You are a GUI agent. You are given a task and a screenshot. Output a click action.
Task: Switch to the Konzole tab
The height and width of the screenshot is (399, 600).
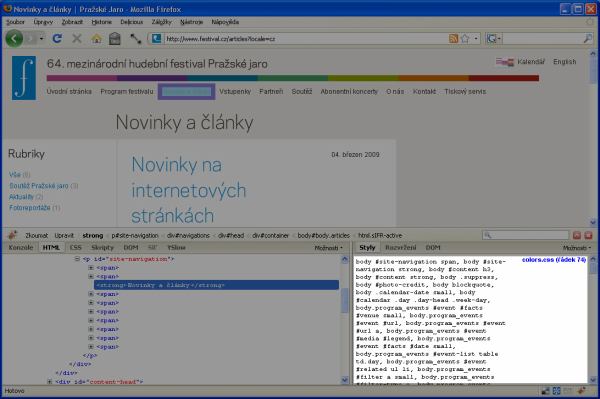tap(21, 248)
